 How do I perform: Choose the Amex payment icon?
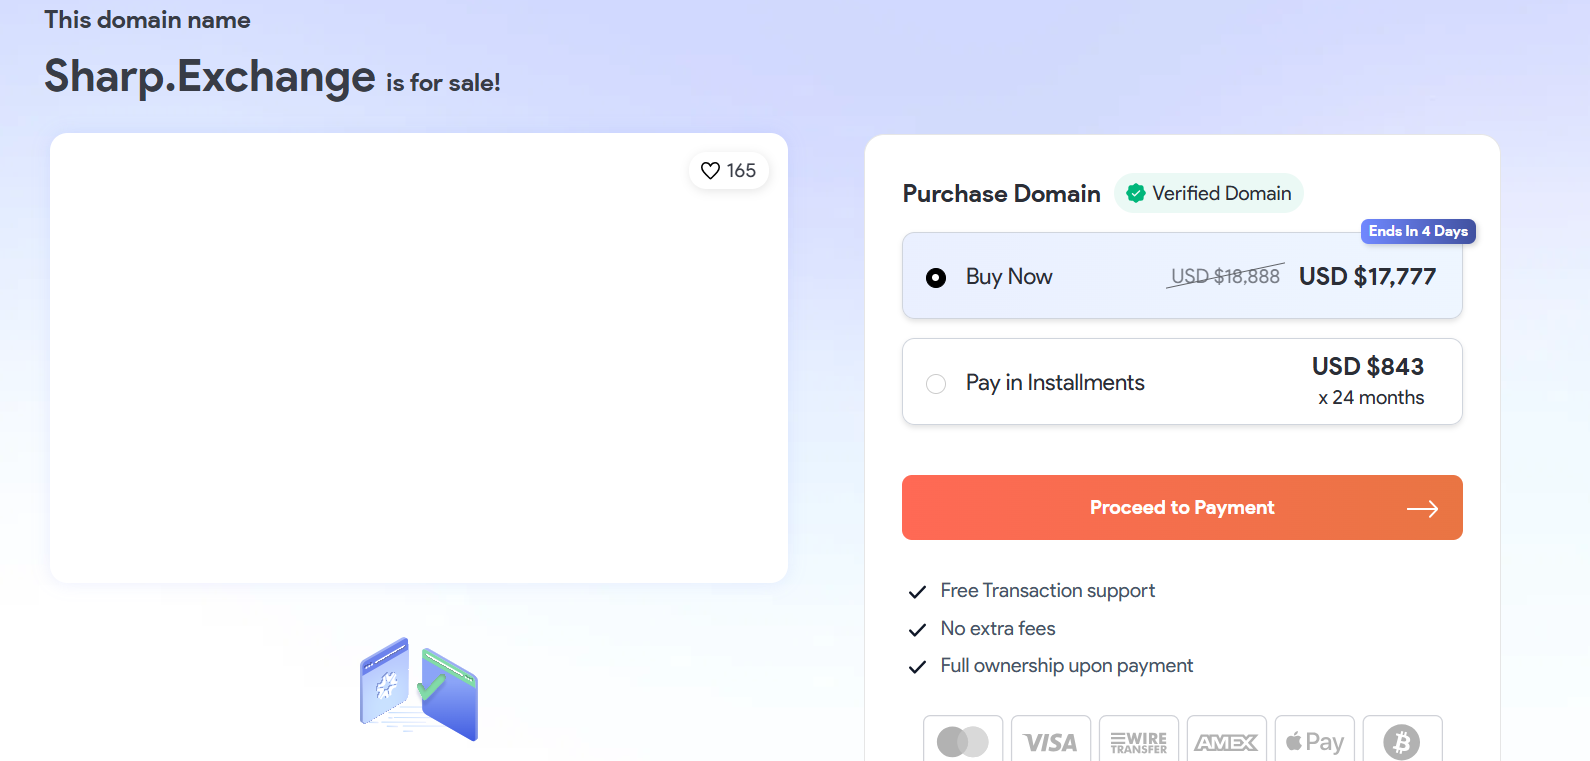point(1226,741)
